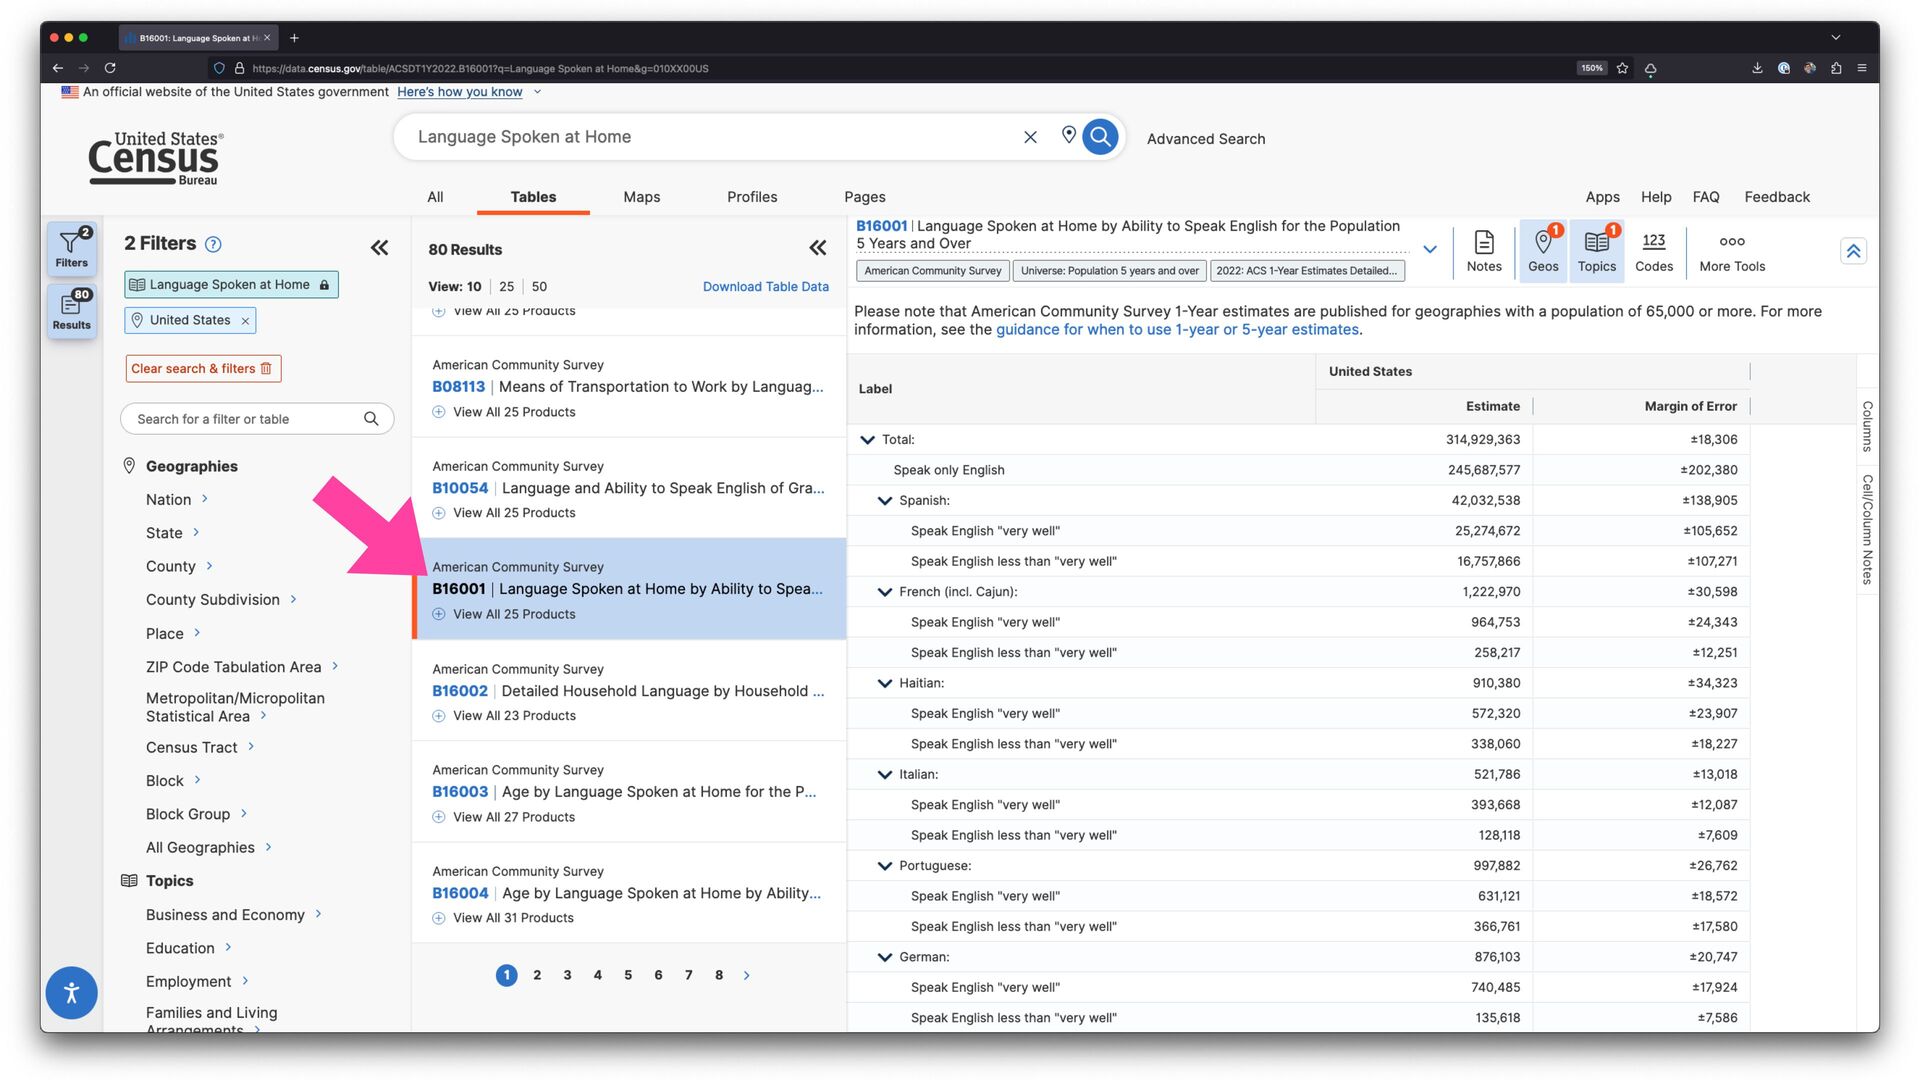
Task: Open the Results panel icon
Action: coord(71,310)
